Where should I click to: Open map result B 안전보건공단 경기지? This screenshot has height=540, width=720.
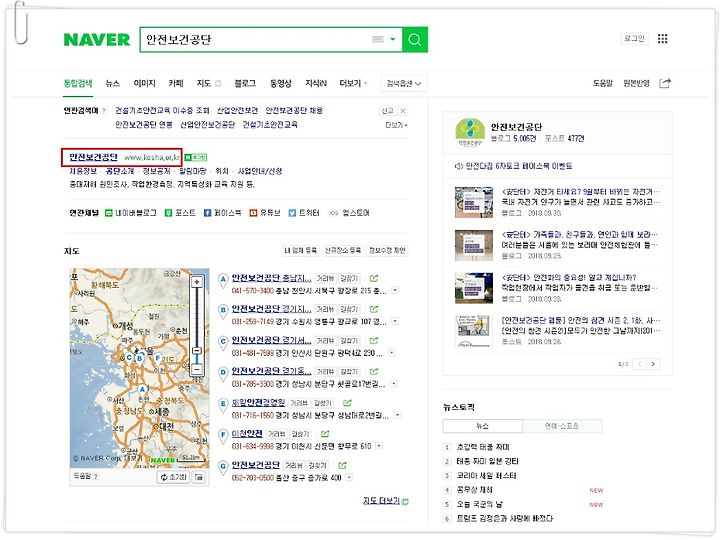coord(271,309)
